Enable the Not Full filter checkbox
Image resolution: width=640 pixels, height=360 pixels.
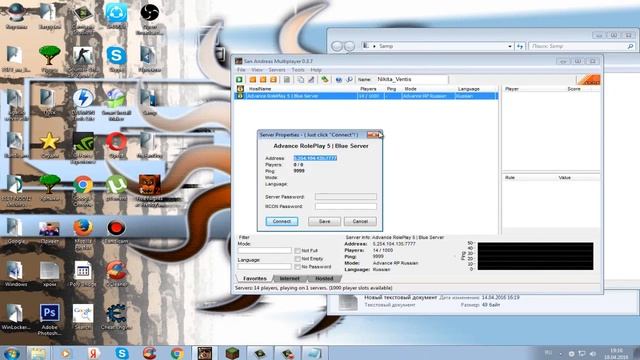[x=298, y=251]
